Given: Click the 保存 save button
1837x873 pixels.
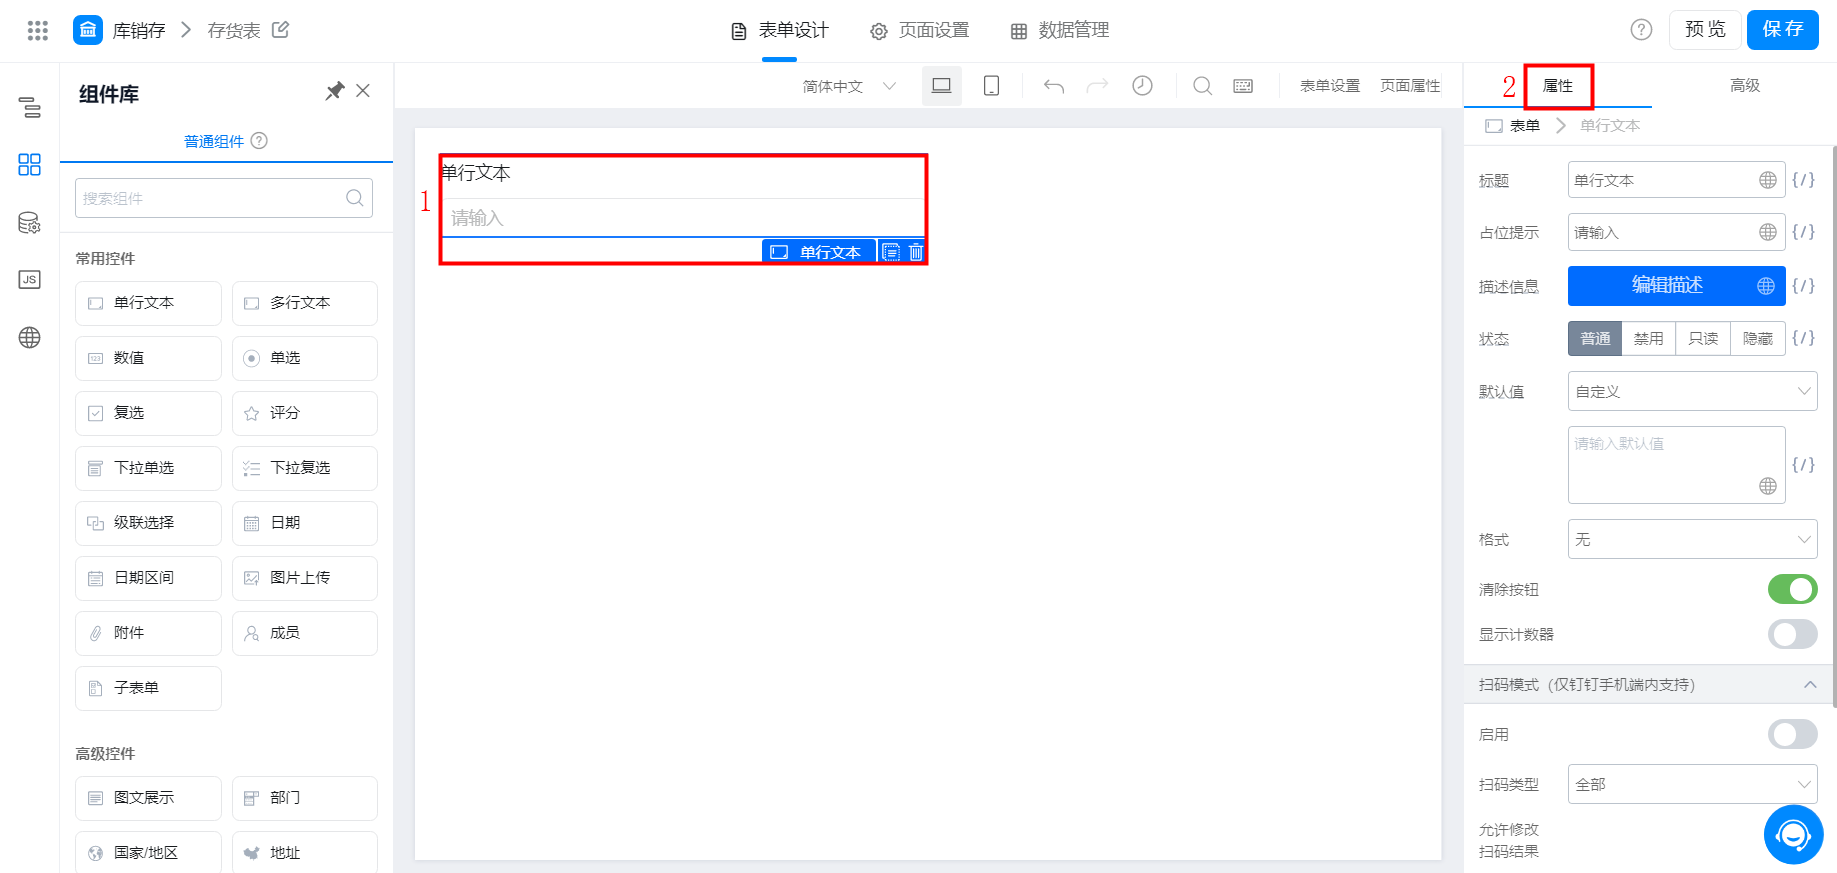Looking at the screenshot, I should pyautogui.click(x=1783, y=29).
